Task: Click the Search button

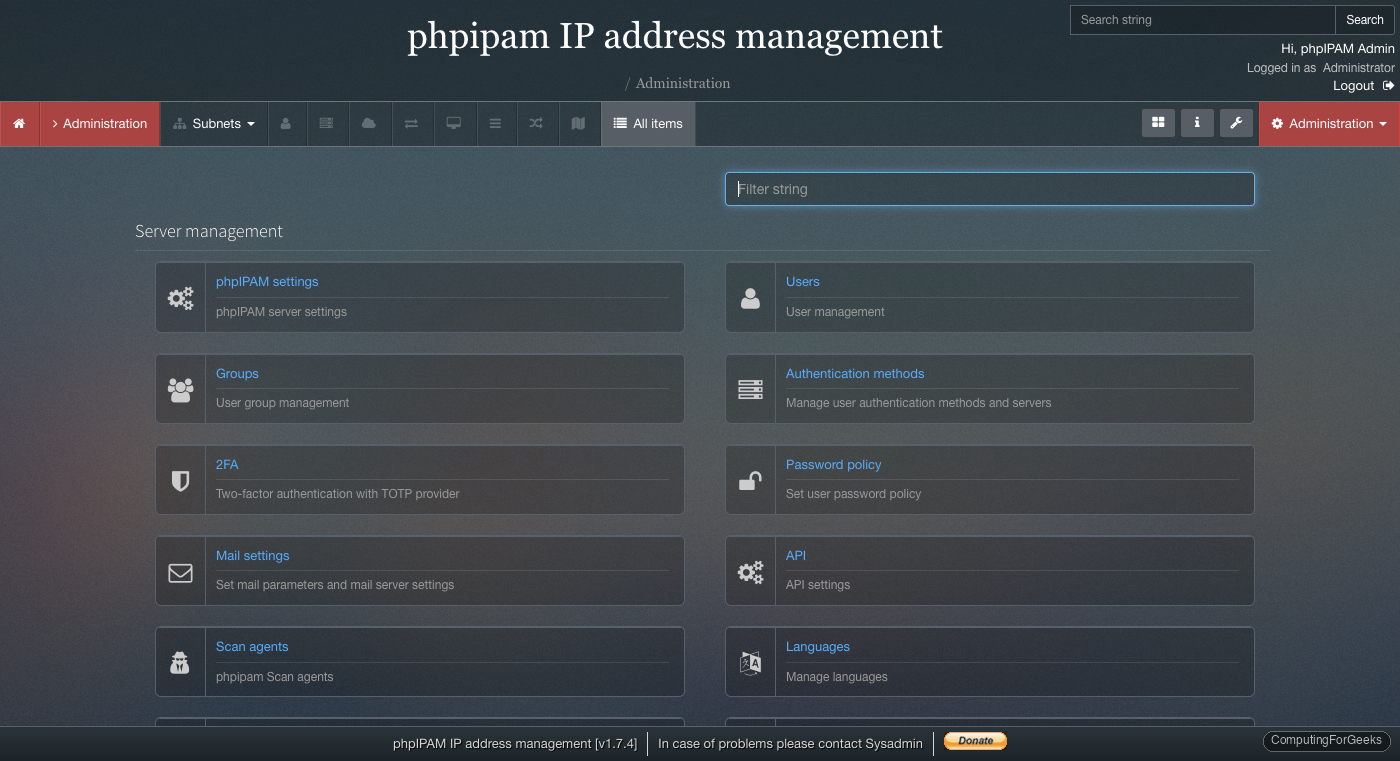Action: (x=1364, y=19)
